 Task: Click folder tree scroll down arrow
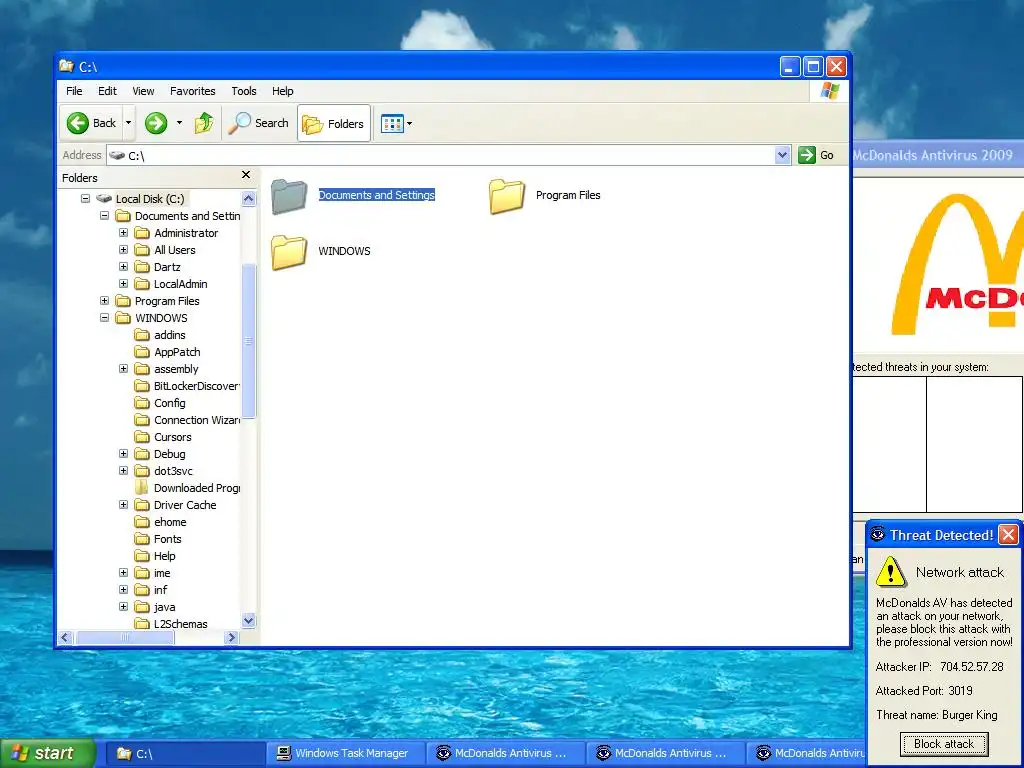tap(248, 620)
